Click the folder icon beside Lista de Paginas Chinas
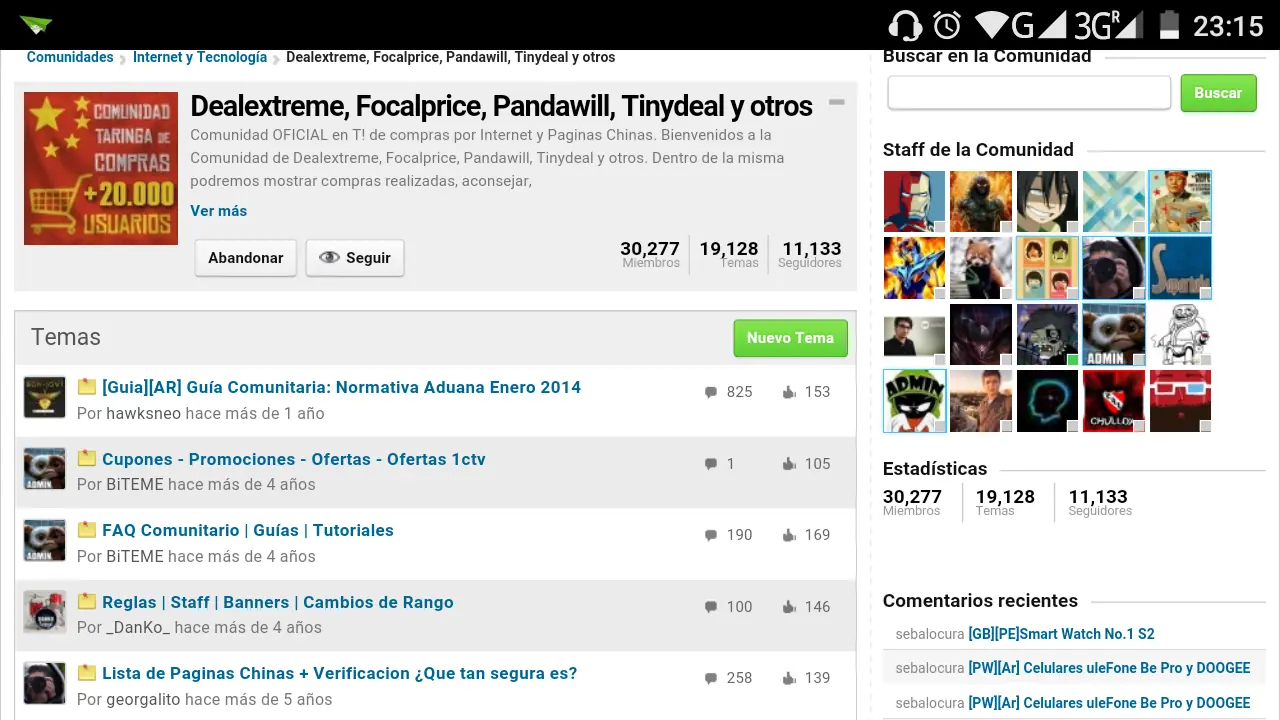1280x720 pixels. pyautogui.click(x=87, y=673)
